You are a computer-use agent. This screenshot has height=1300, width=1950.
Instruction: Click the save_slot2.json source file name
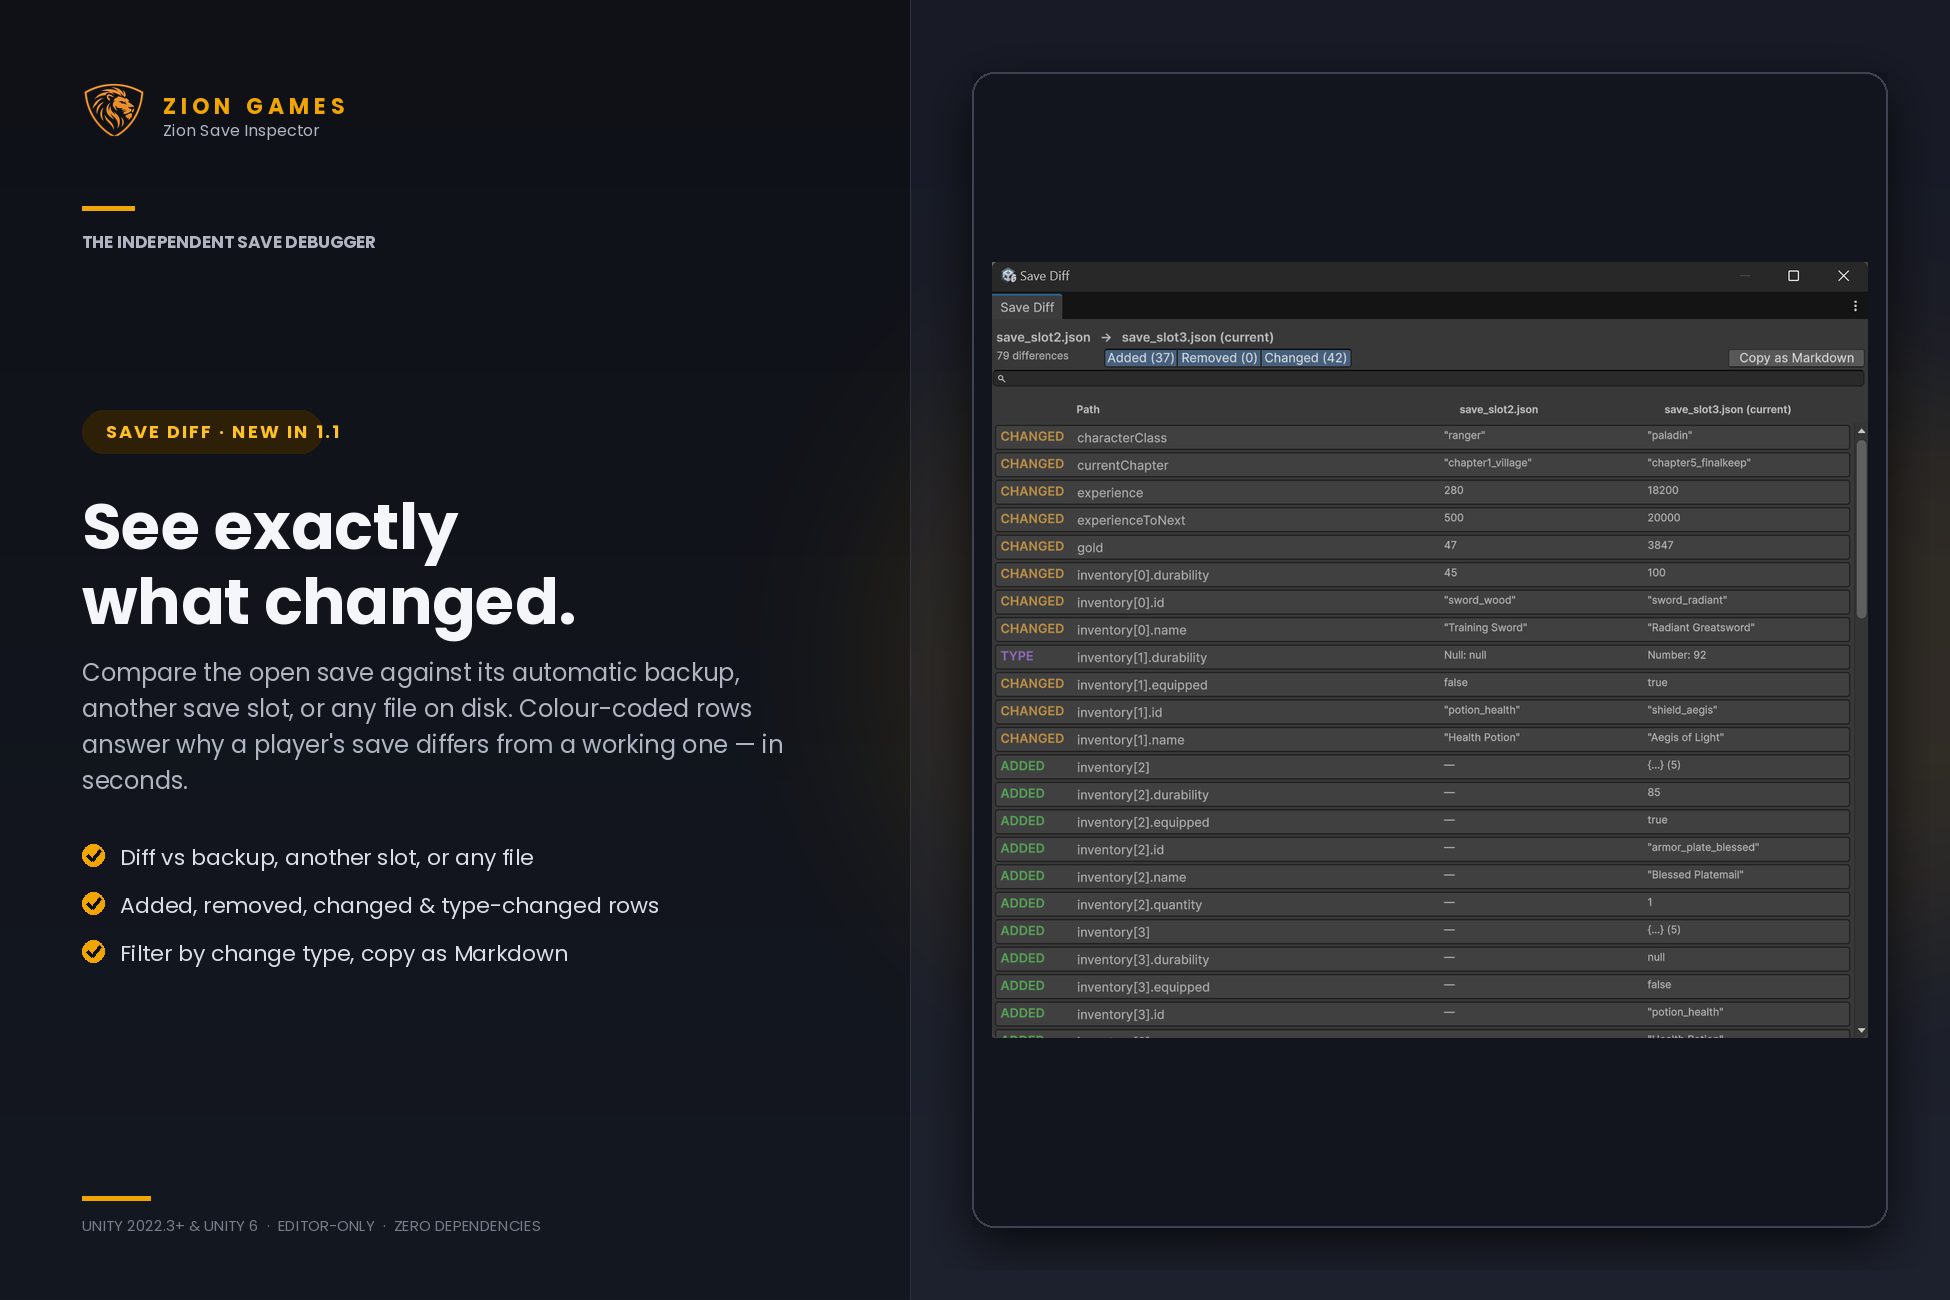tap(1043, 337)
